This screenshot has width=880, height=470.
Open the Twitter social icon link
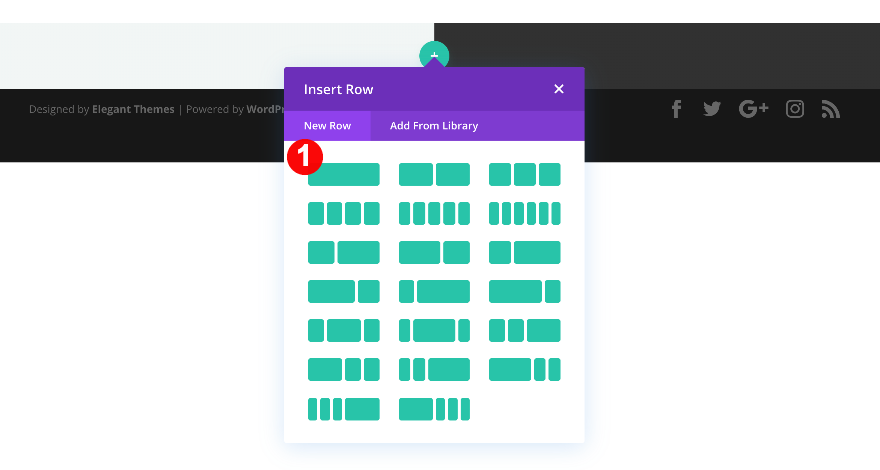711,109
